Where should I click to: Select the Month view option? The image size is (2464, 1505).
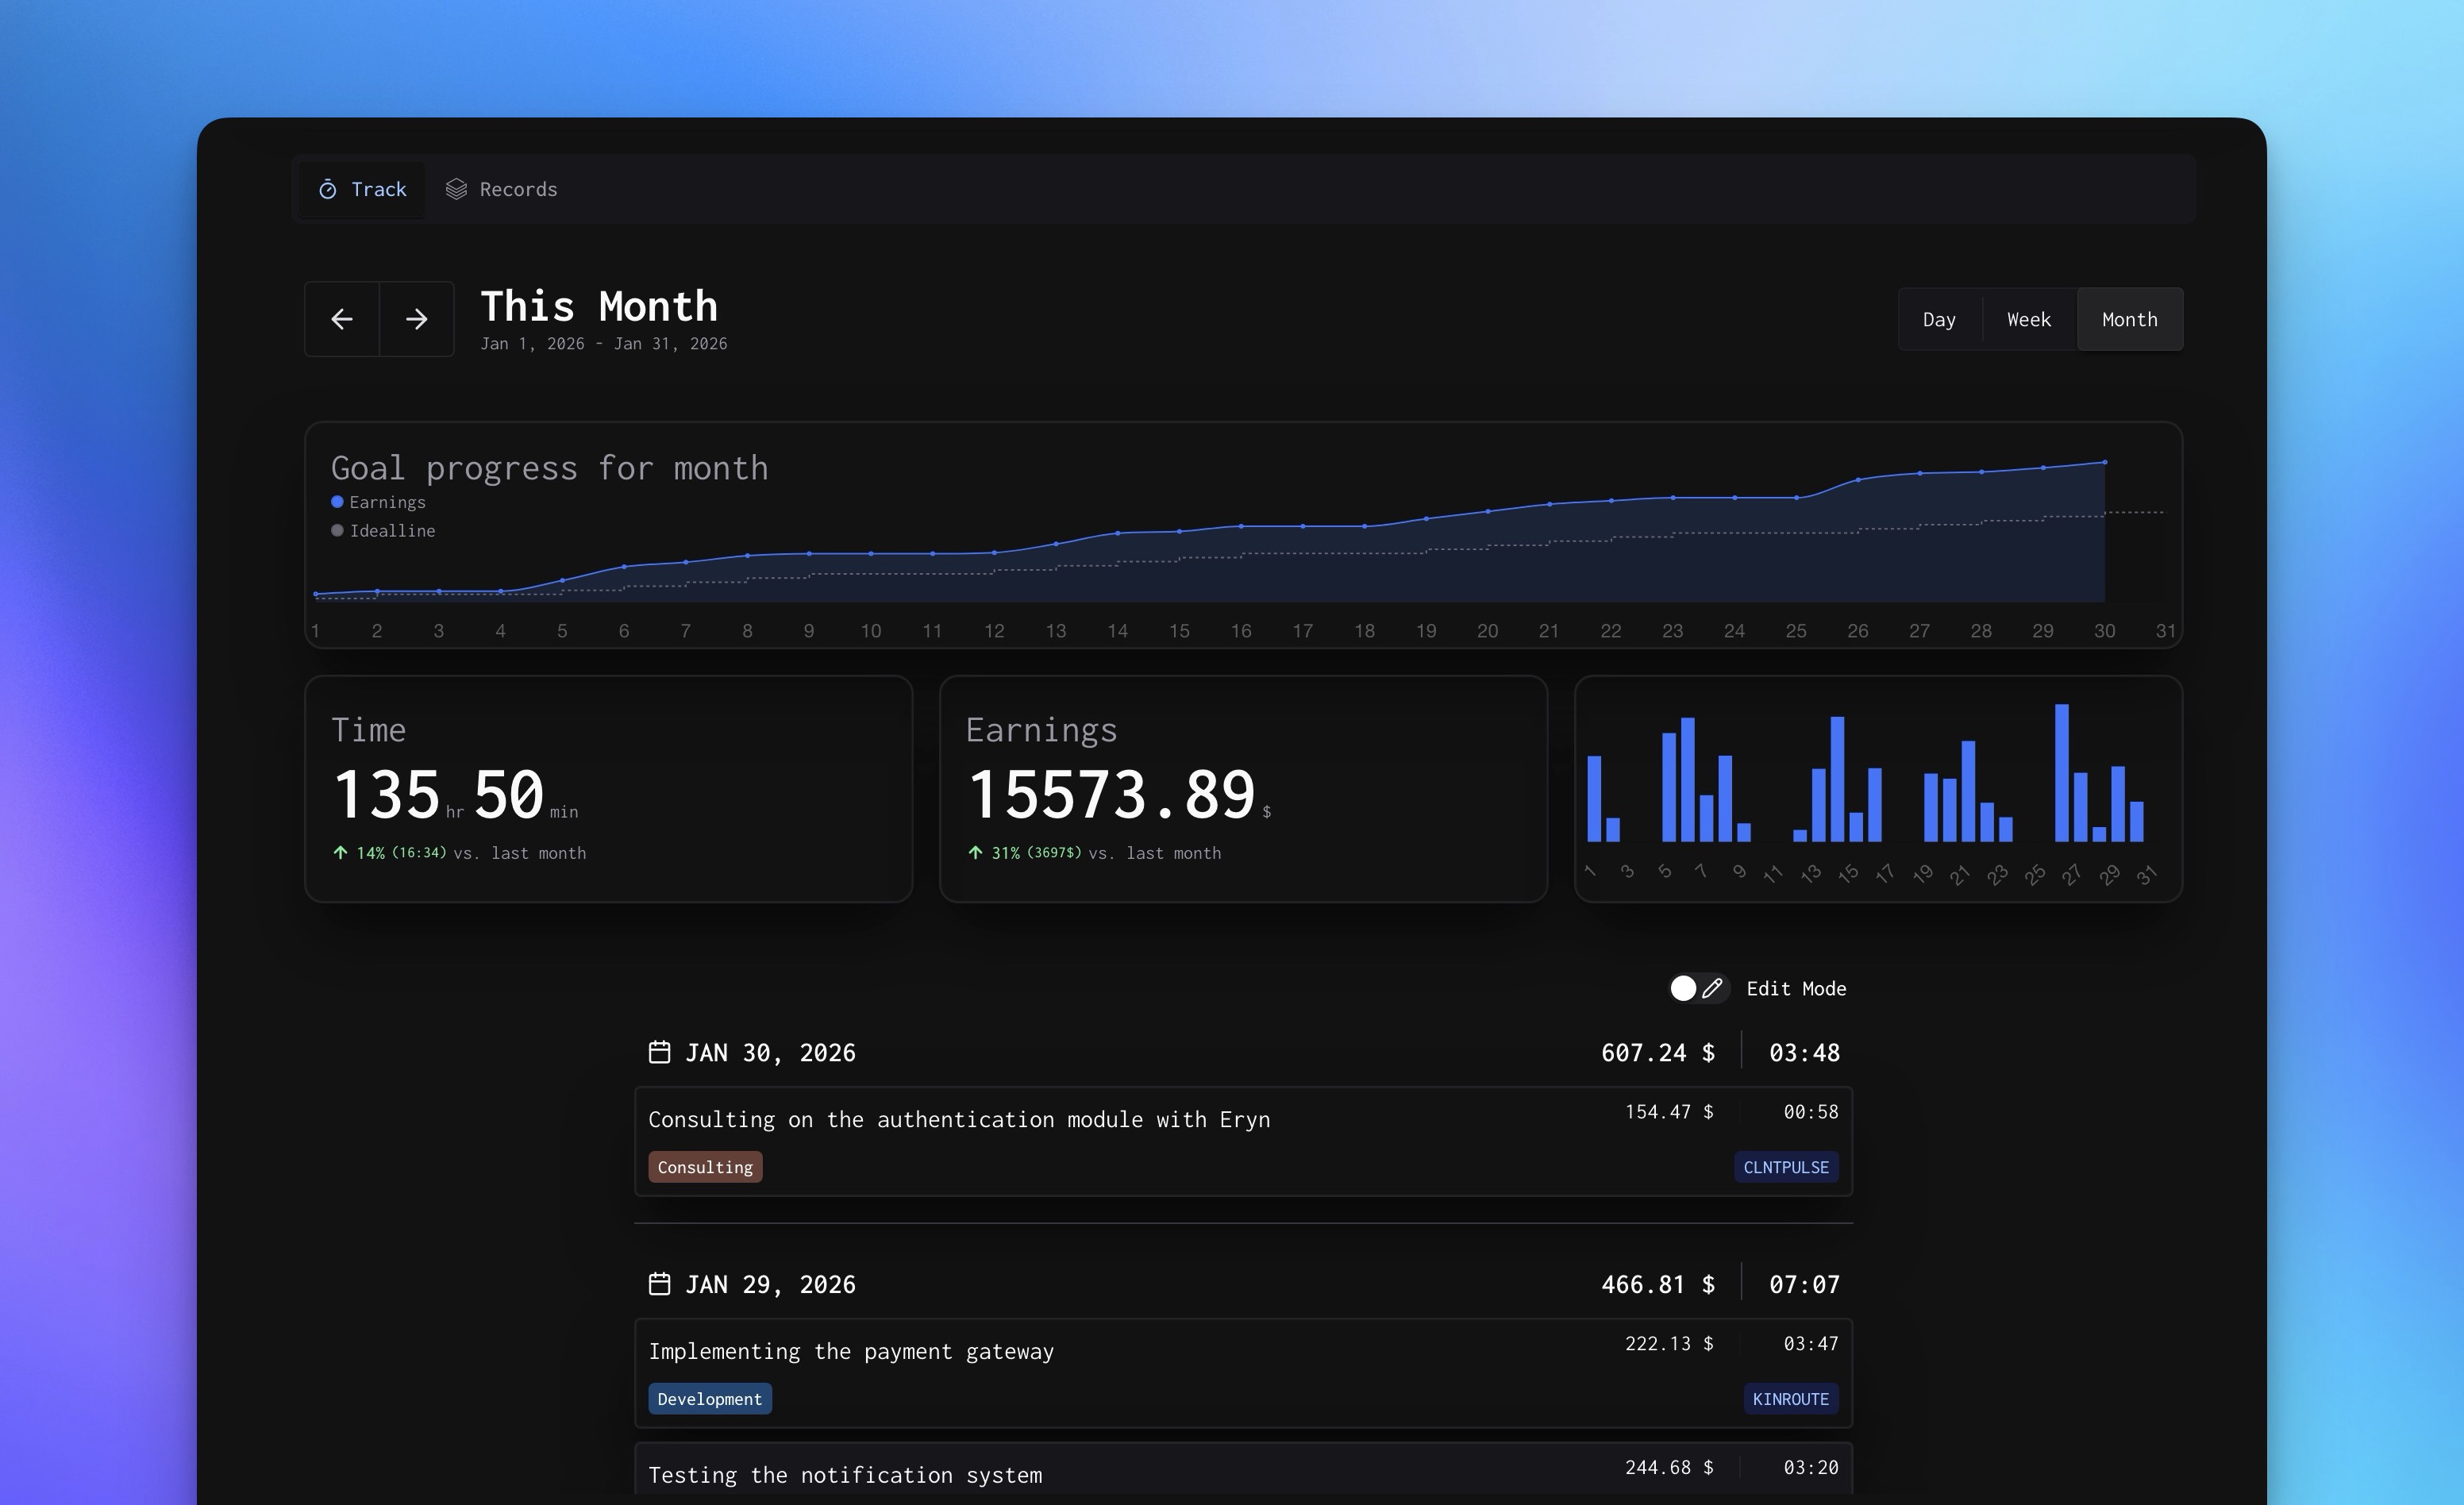[2129, 319]
